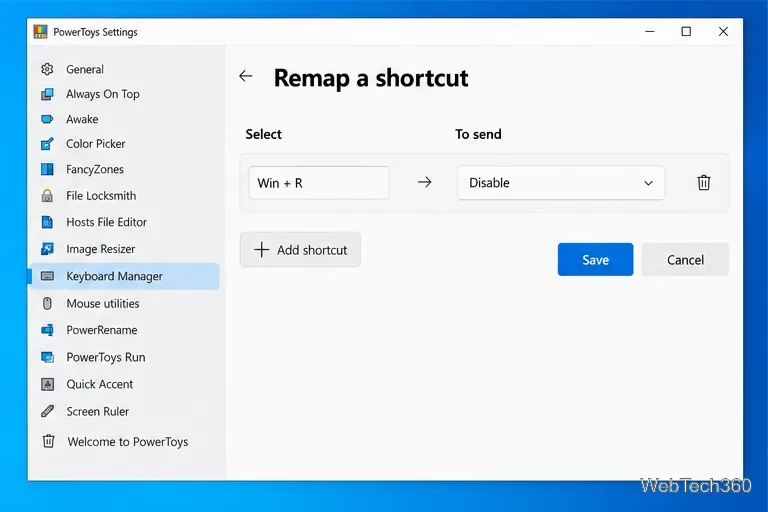768x512 pixels.
Task: Click the PowerRename icon
Action: (x=47, y=330)
